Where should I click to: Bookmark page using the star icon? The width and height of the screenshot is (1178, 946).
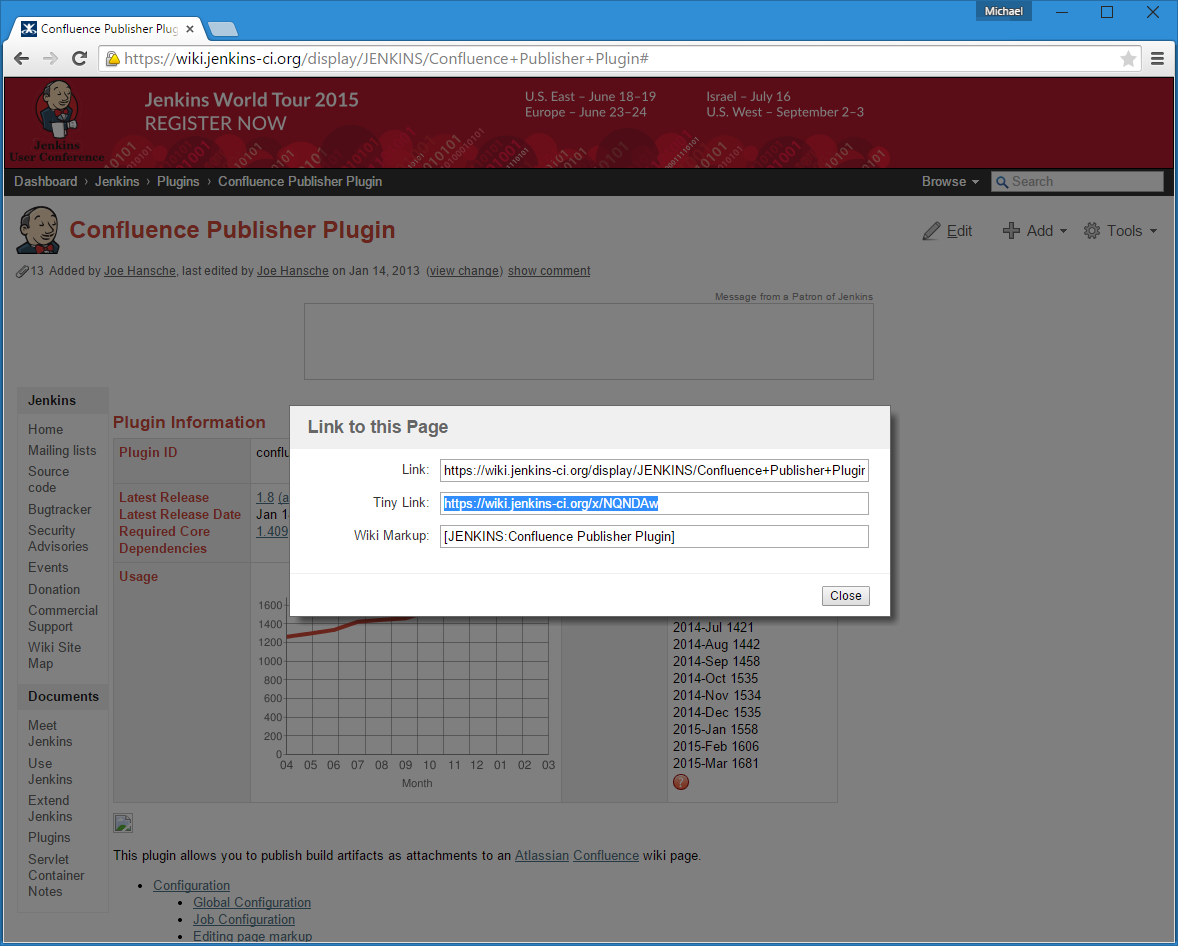click(1128, 59)
